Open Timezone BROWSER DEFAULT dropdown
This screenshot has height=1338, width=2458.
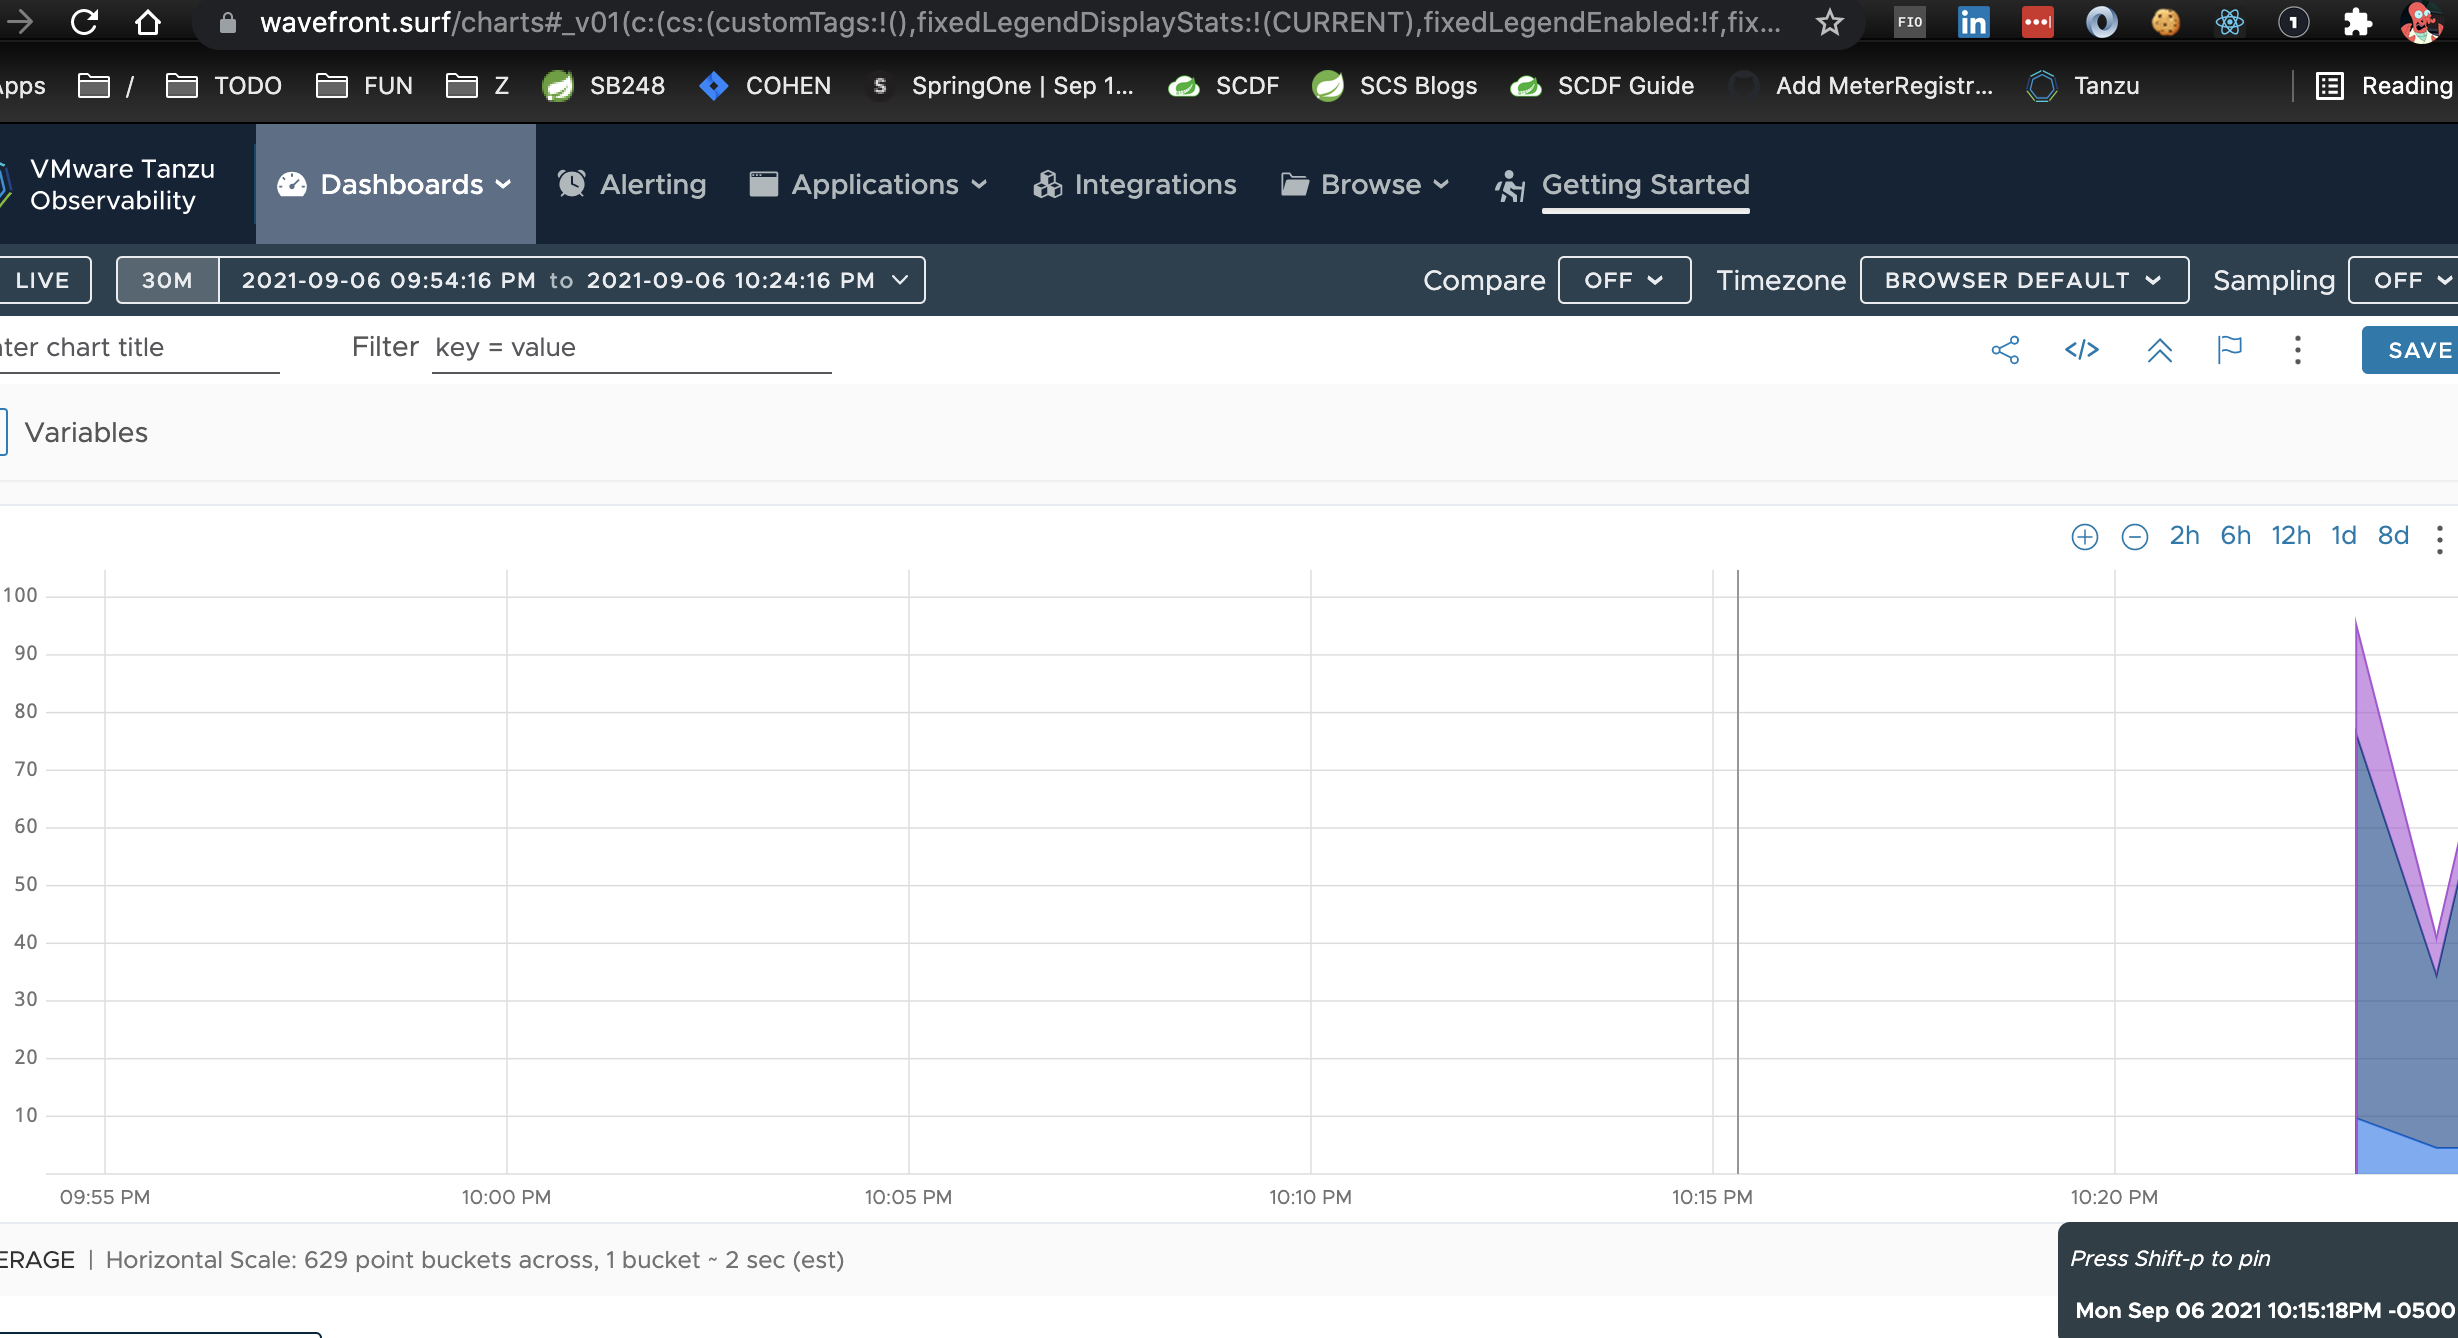point(2023,280)
